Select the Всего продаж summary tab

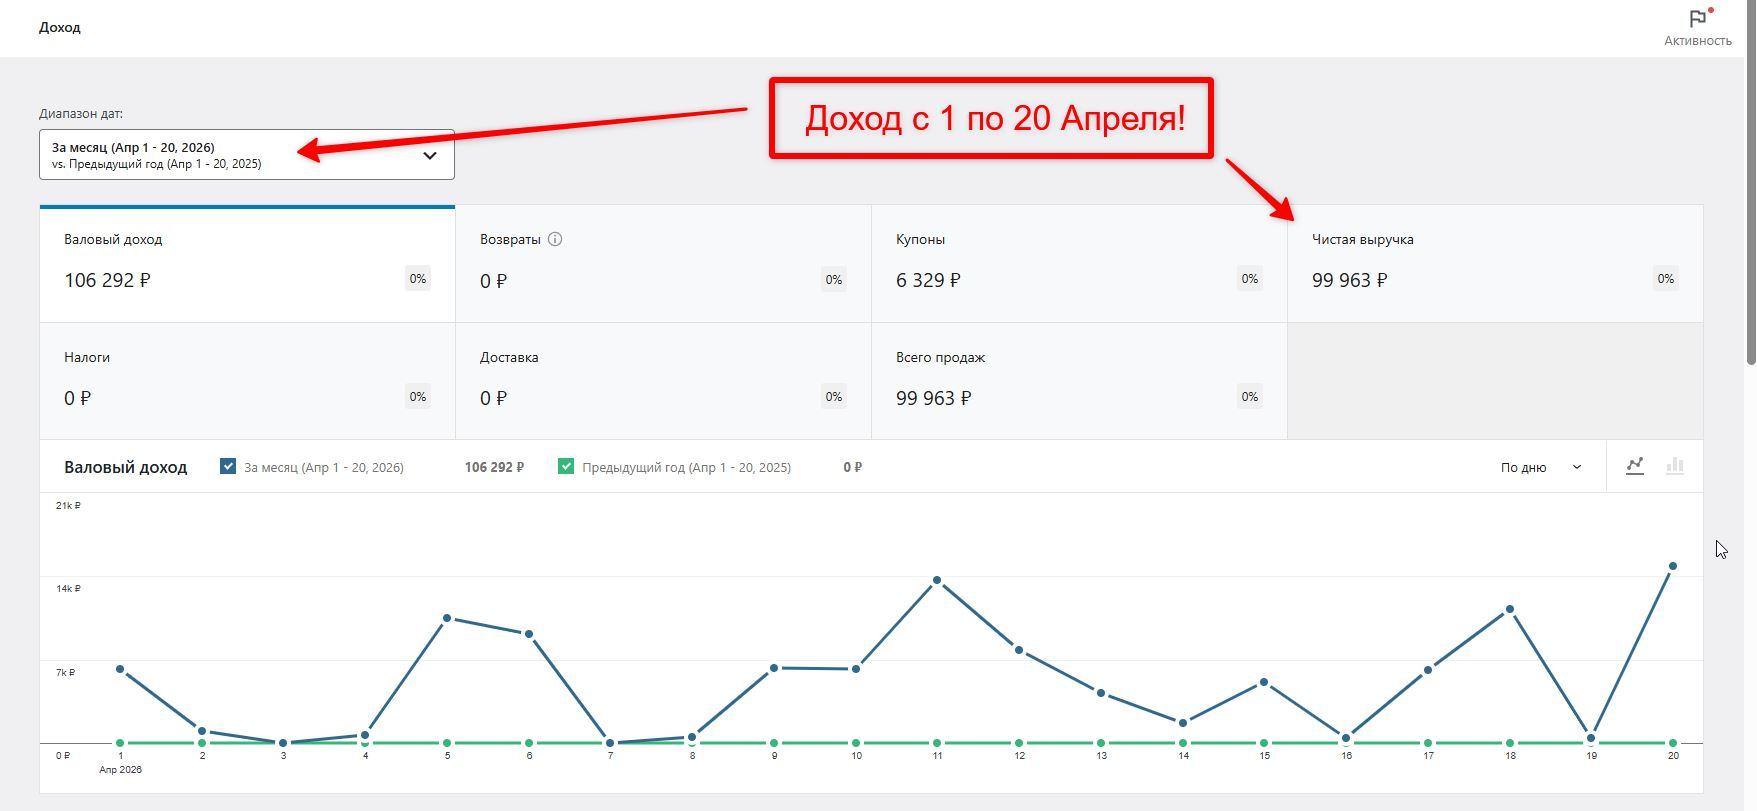point(1079,381)
